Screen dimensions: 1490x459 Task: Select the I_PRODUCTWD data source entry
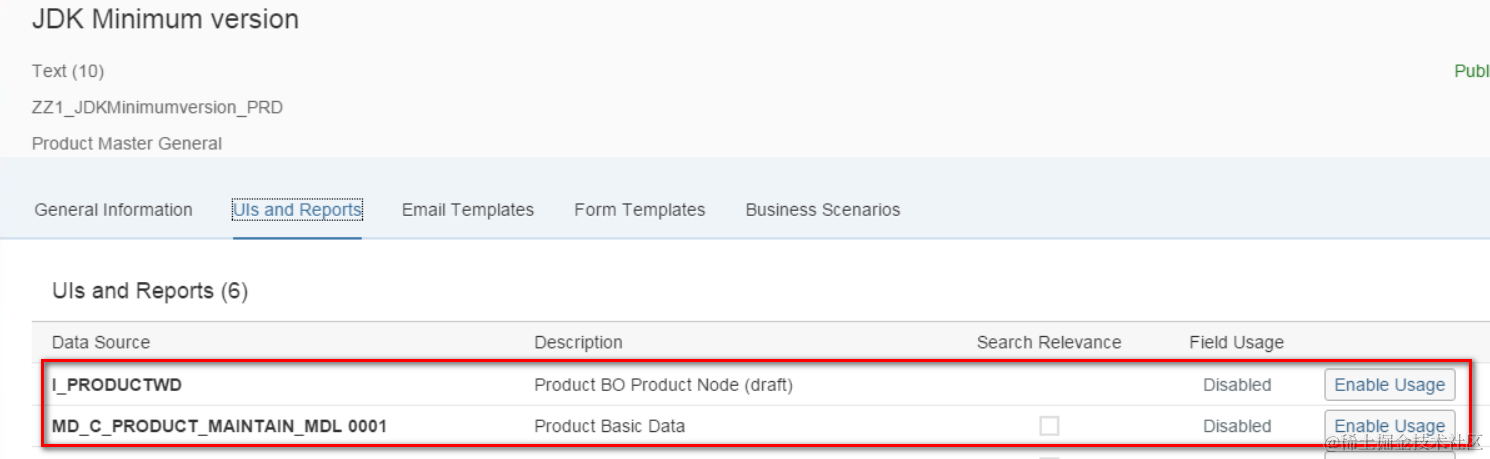point(117,385)
